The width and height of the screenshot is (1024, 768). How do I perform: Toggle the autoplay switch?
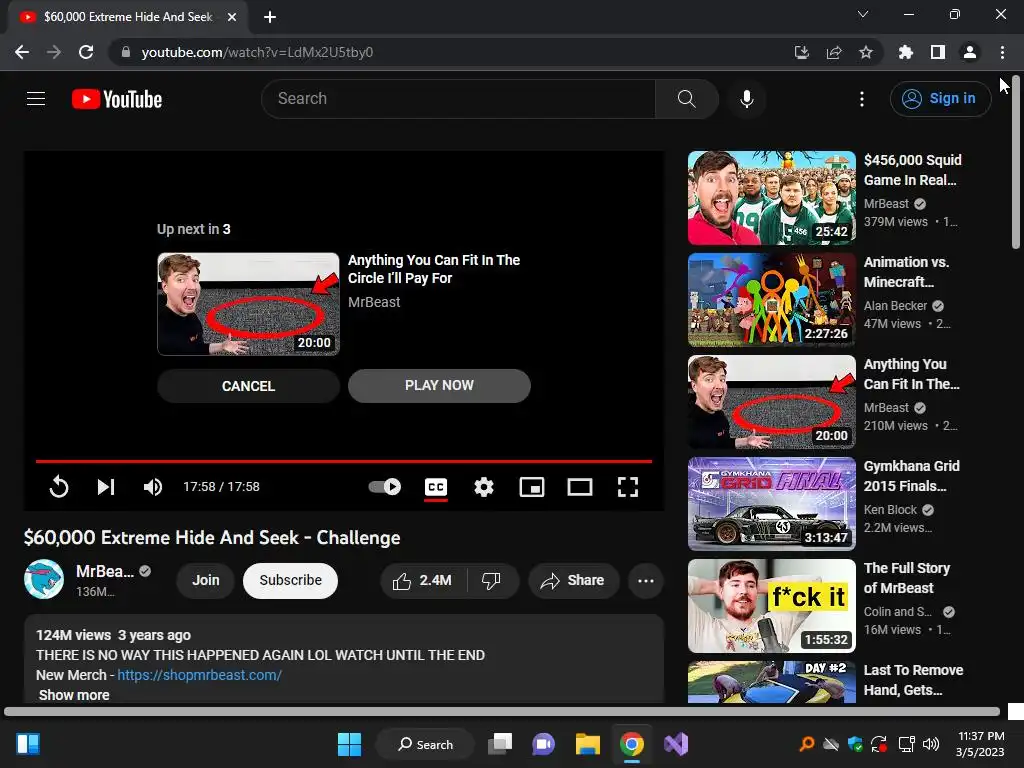(x=385, y=487)
